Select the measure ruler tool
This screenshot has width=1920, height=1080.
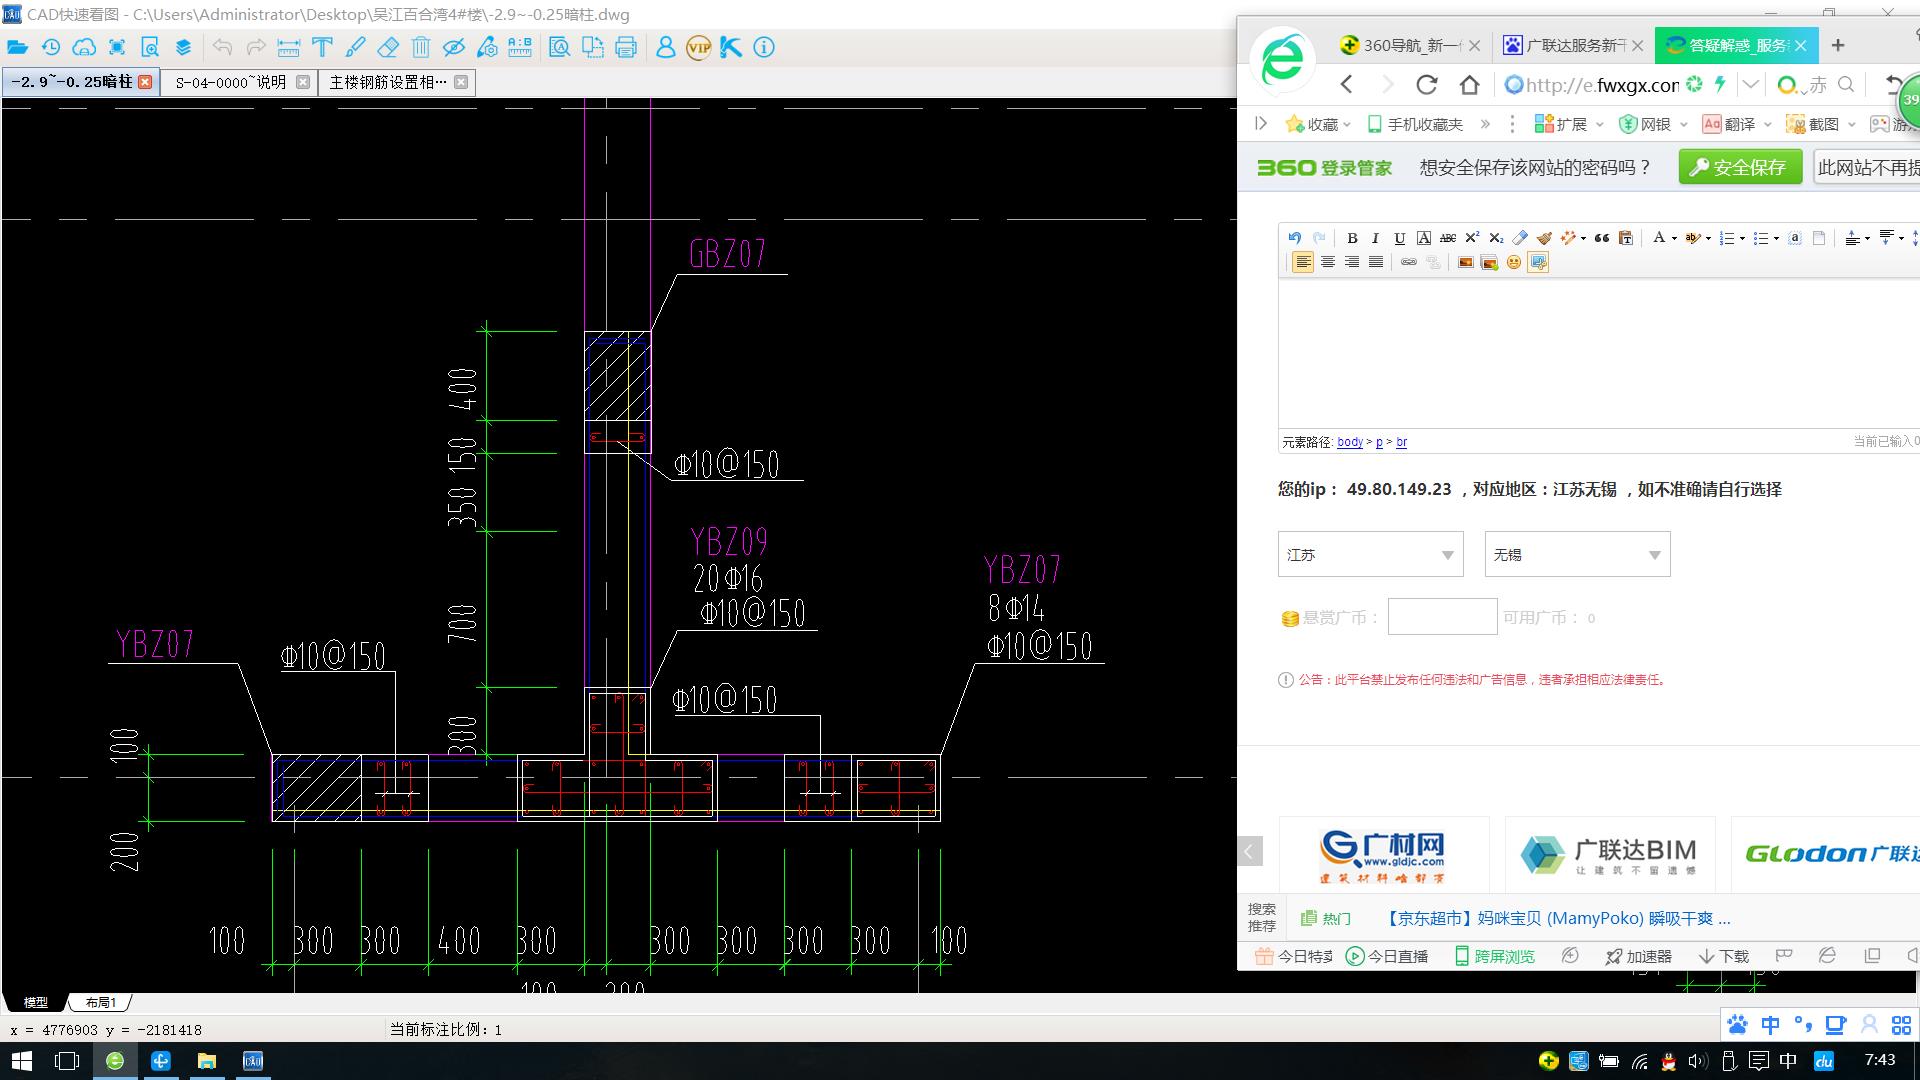point(289,47)
